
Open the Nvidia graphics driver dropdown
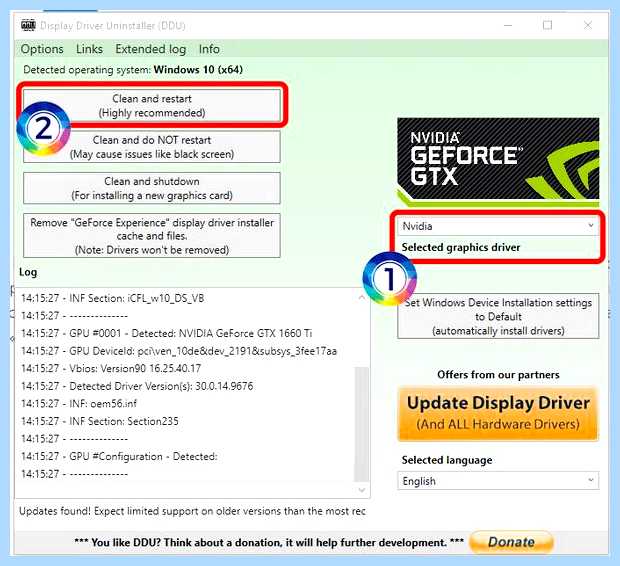(498, 226)
